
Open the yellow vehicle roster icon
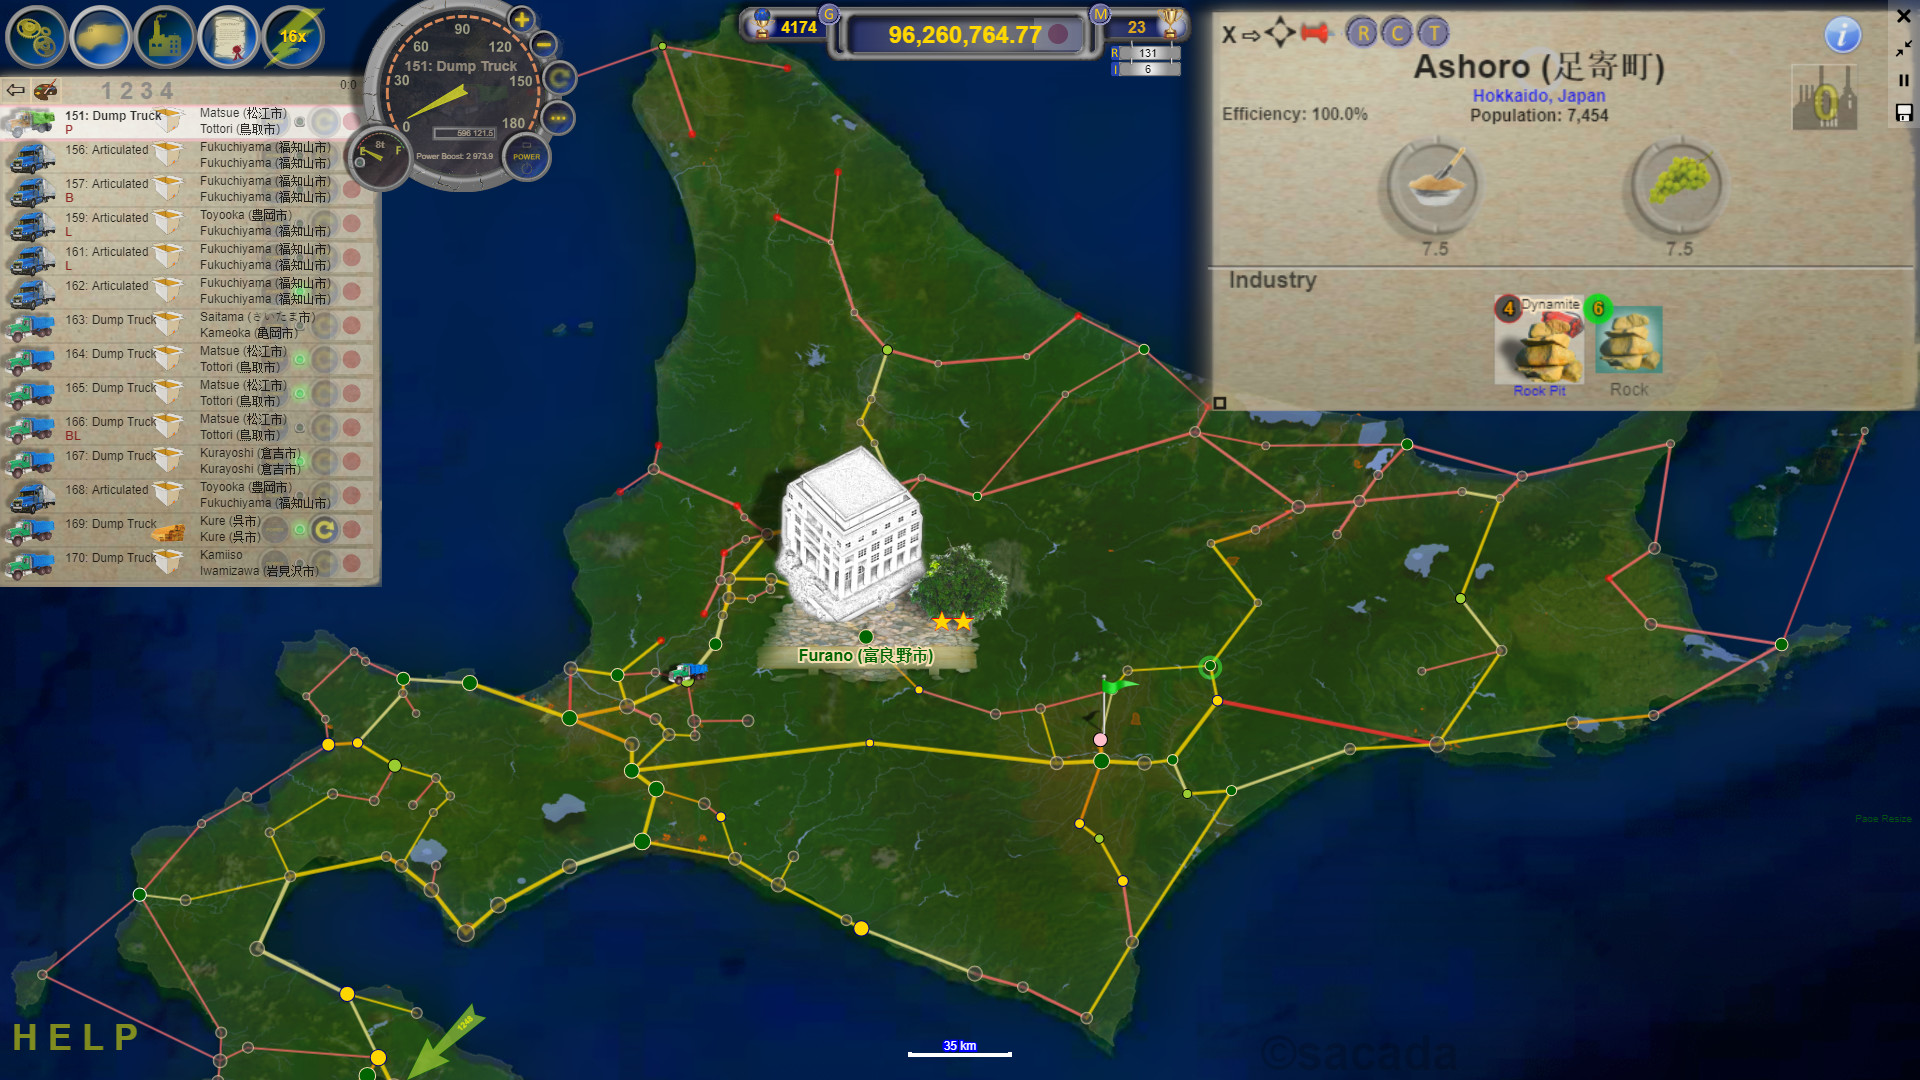pos(100,37)
